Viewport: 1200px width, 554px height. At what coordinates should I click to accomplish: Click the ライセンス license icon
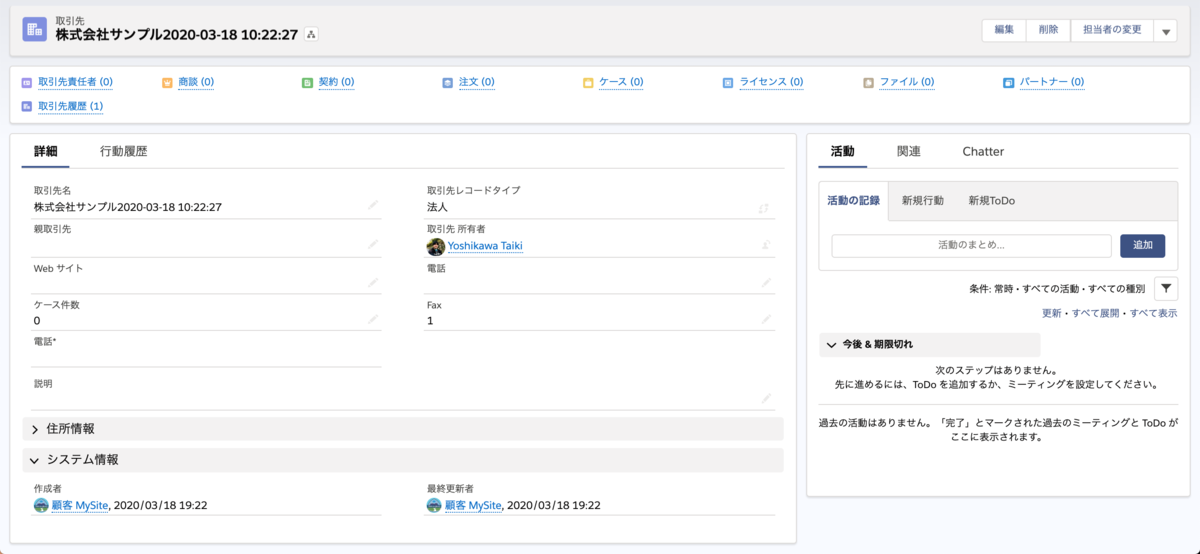tap(728, 82)
